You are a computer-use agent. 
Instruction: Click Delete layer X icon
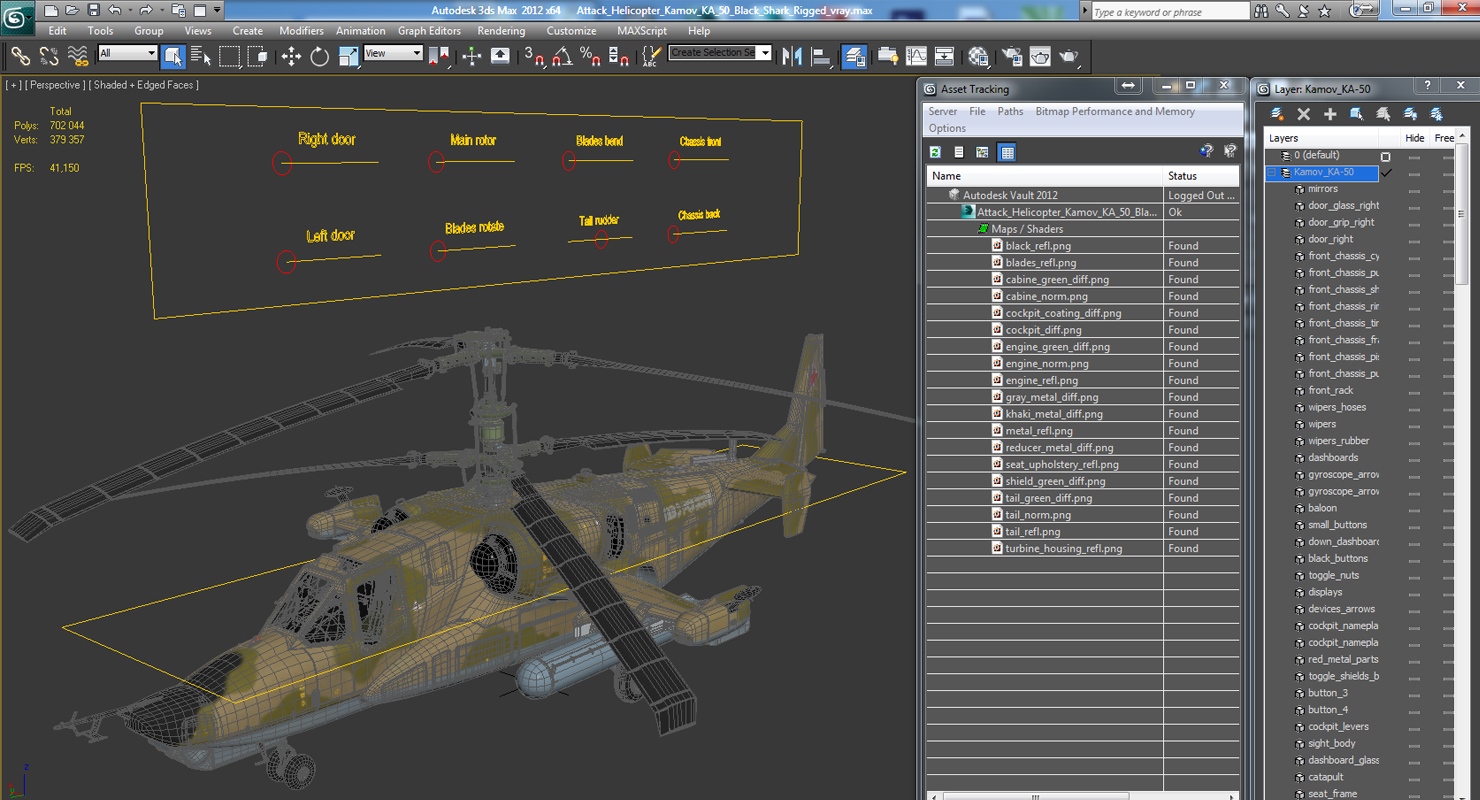point(1303,114)
